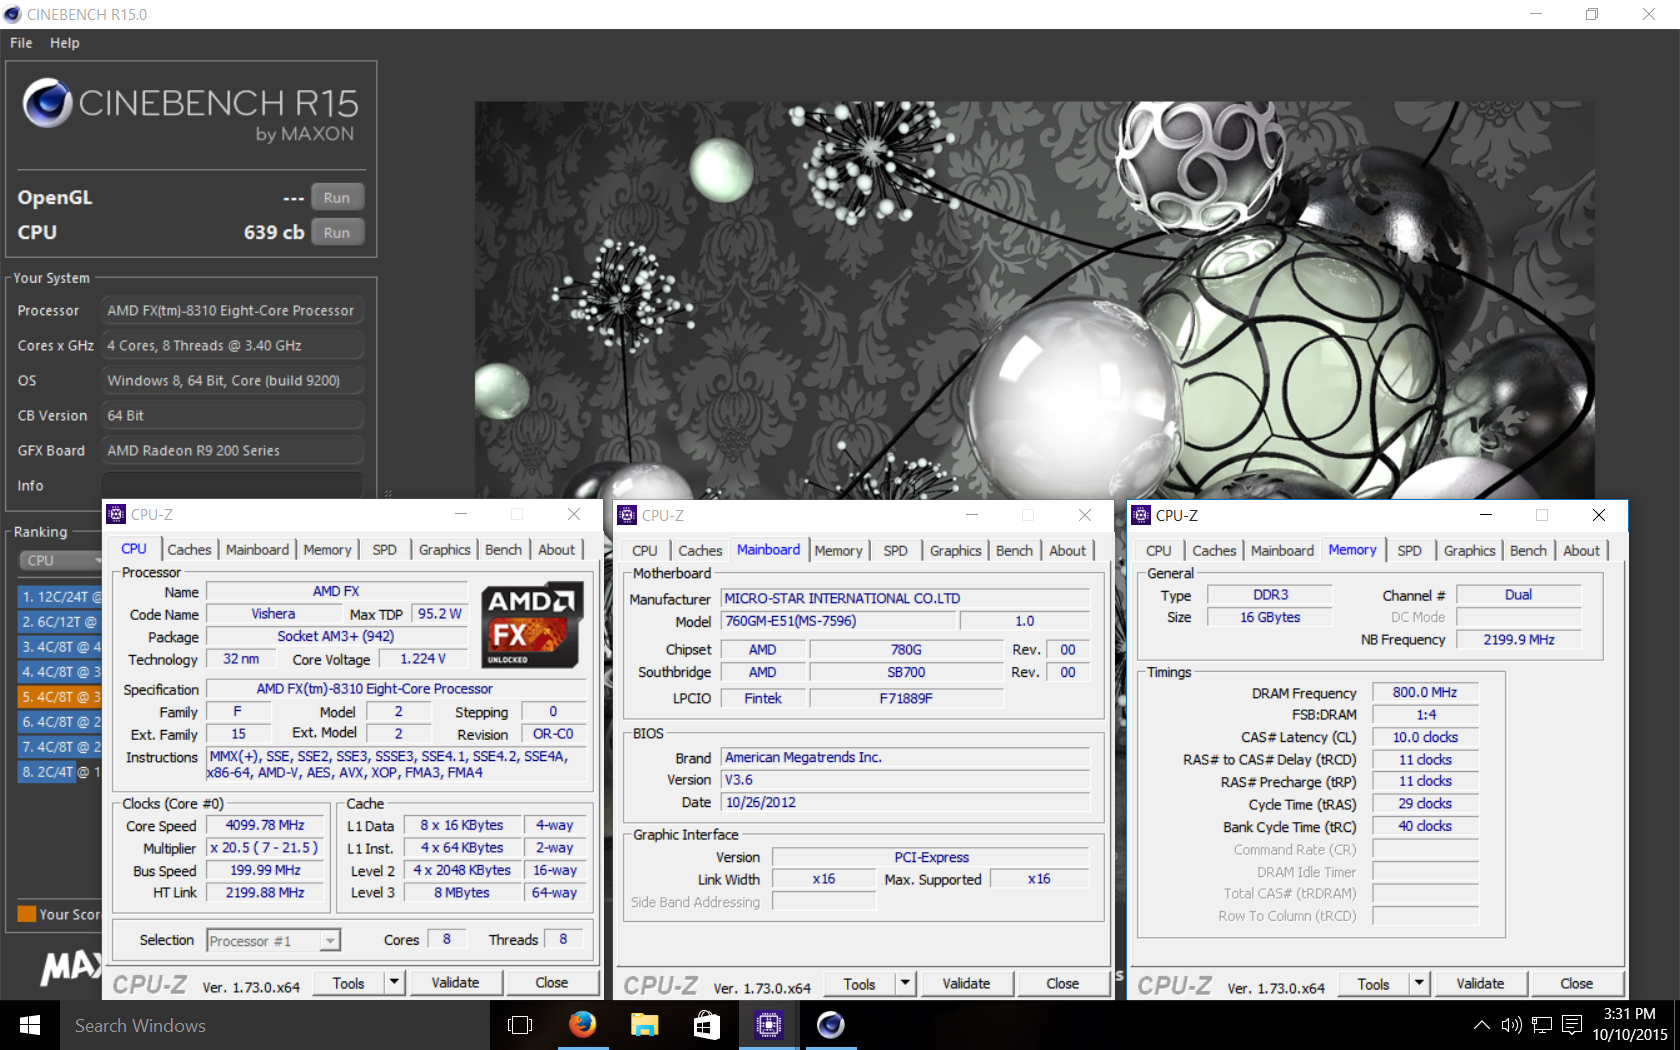1680x1050 pixels.
Task: Run the CPU benchmark
Action: point(337,233)
